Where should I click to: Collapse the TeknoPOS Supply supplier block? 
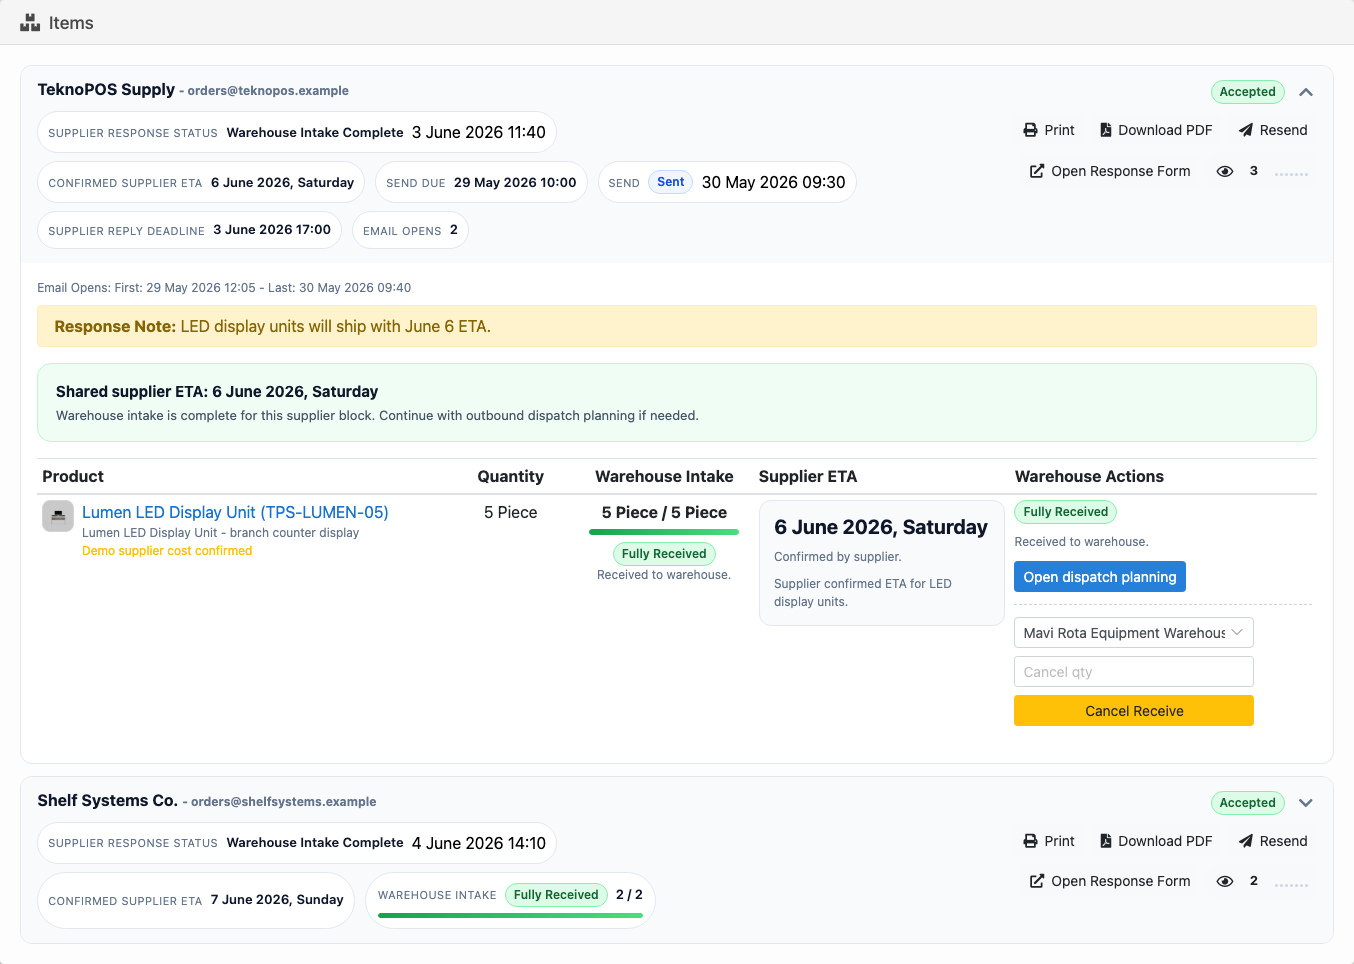[x=1306, y=92]
